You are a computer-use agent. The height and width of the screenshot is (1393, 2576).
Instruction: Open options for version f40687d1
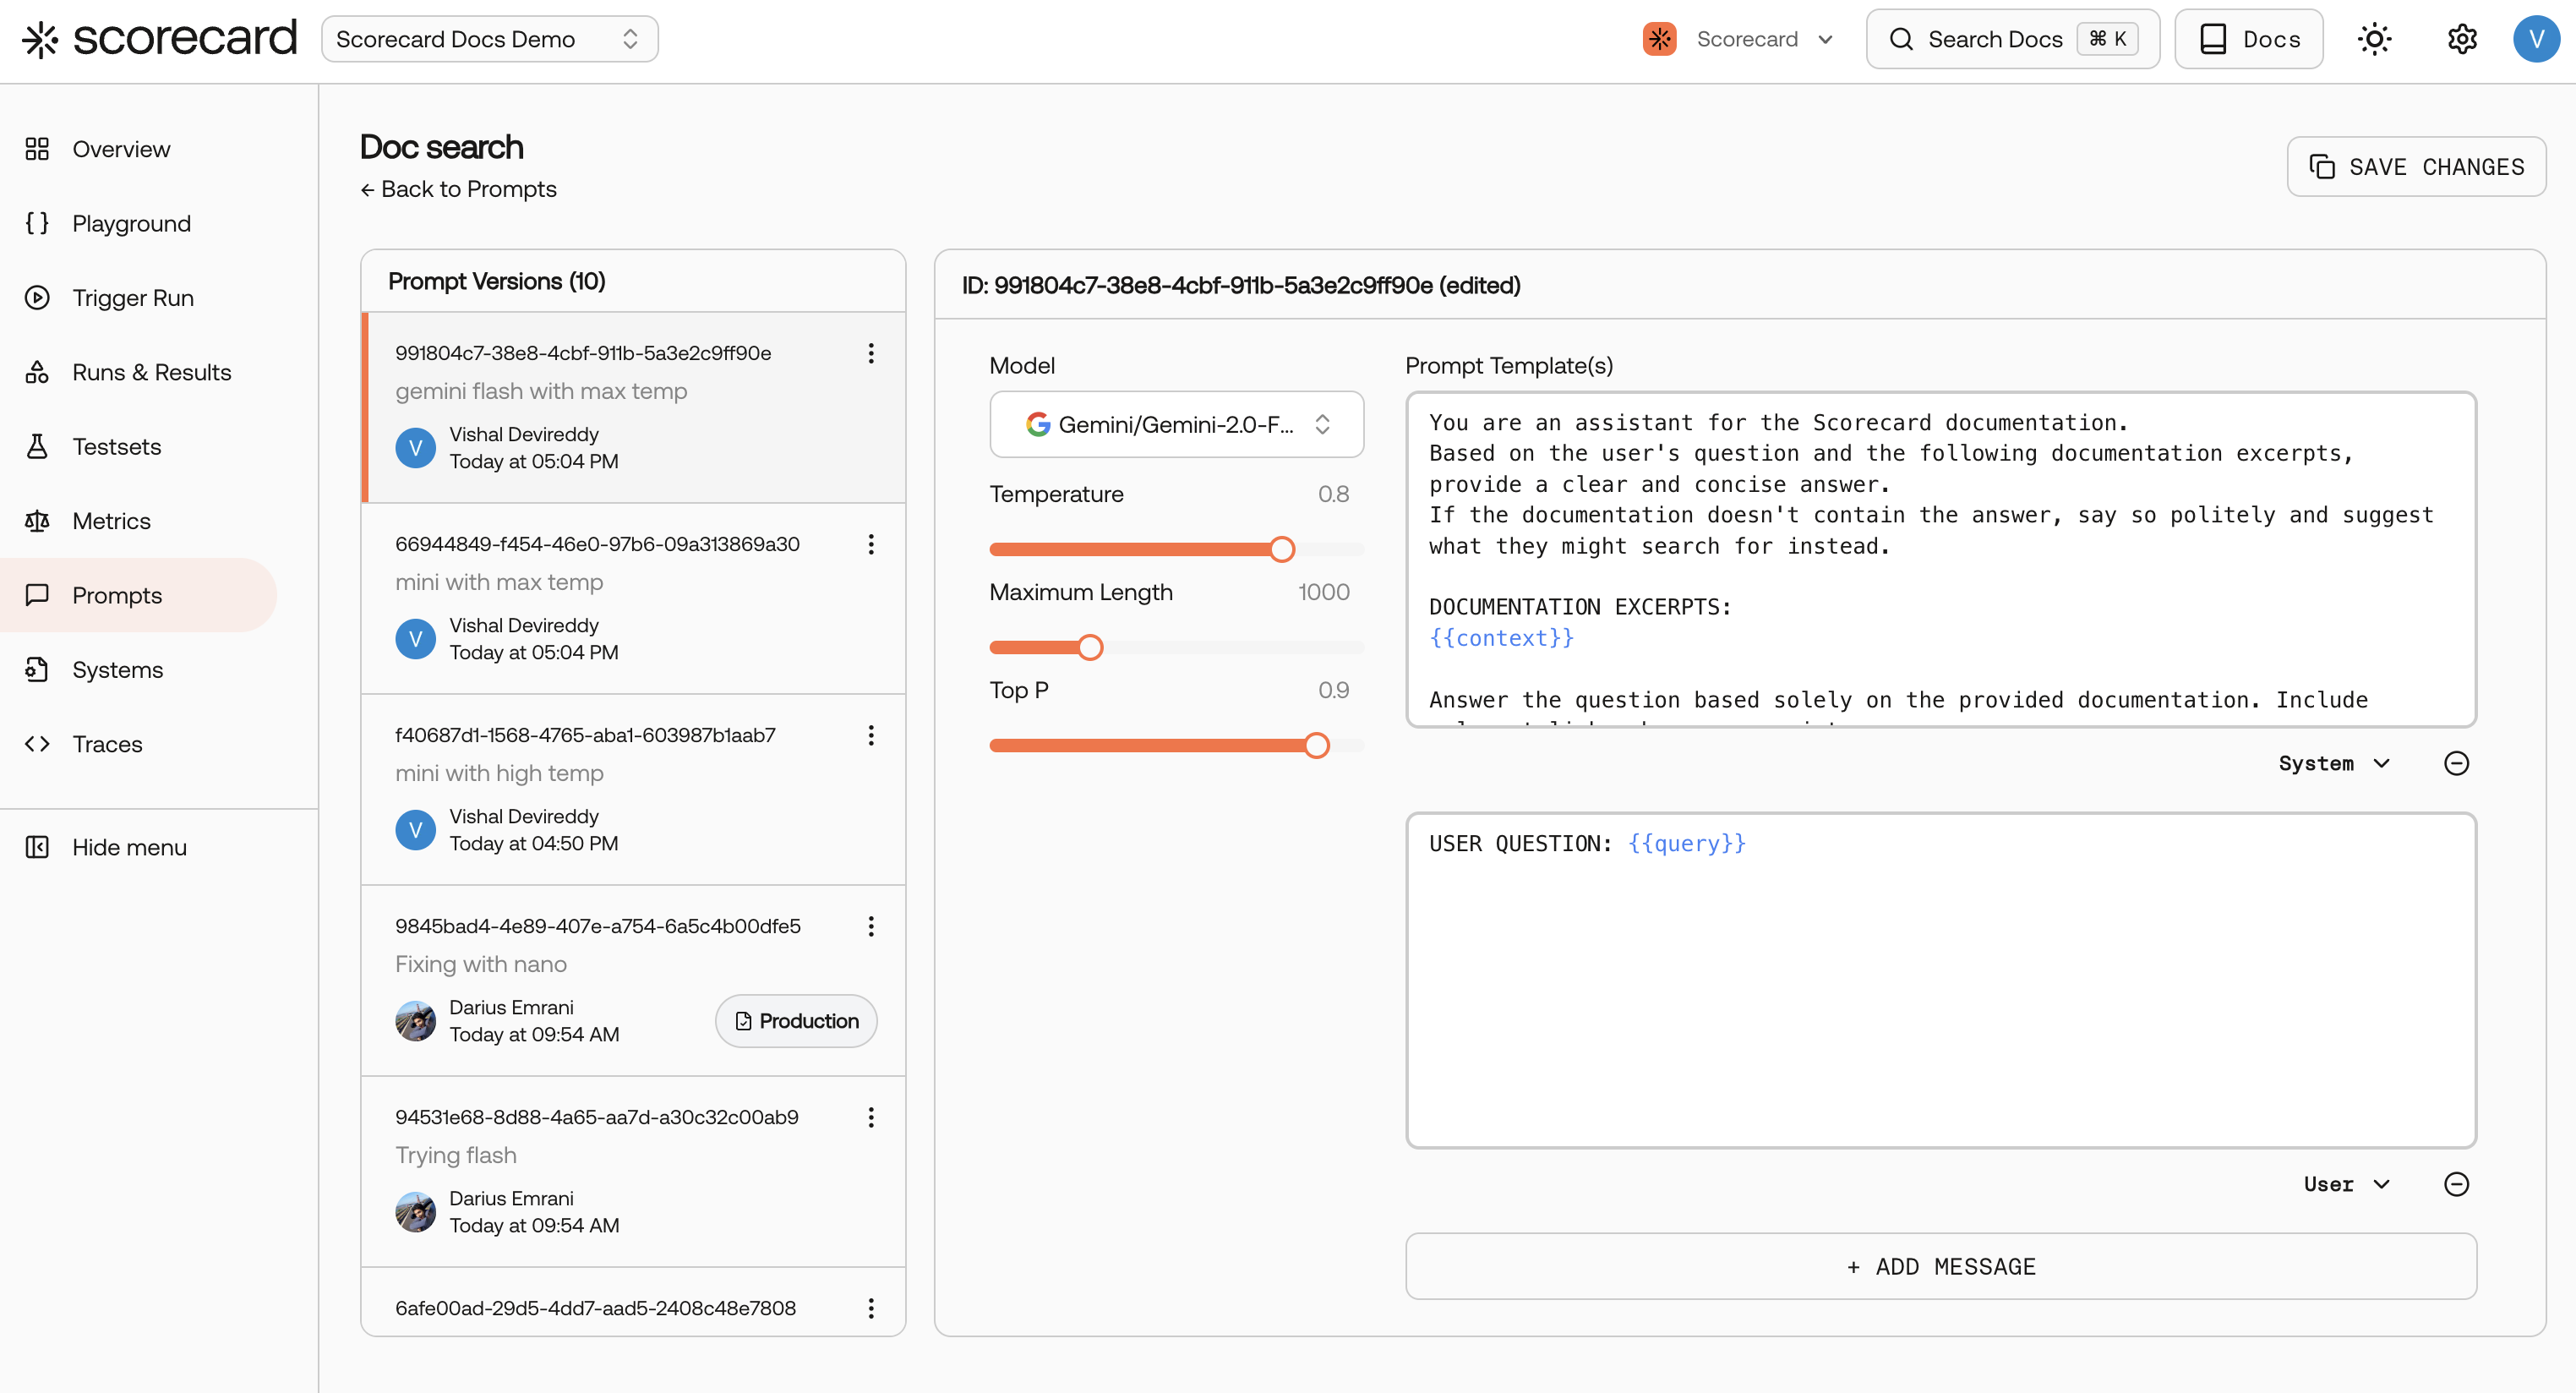point(871,735)
